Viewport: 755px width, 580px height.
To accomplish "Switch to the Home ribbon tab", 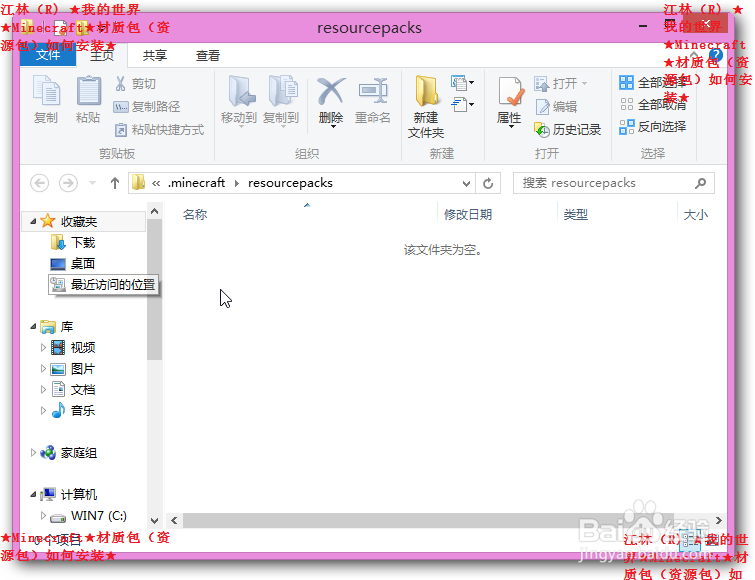I will (102, 55).
